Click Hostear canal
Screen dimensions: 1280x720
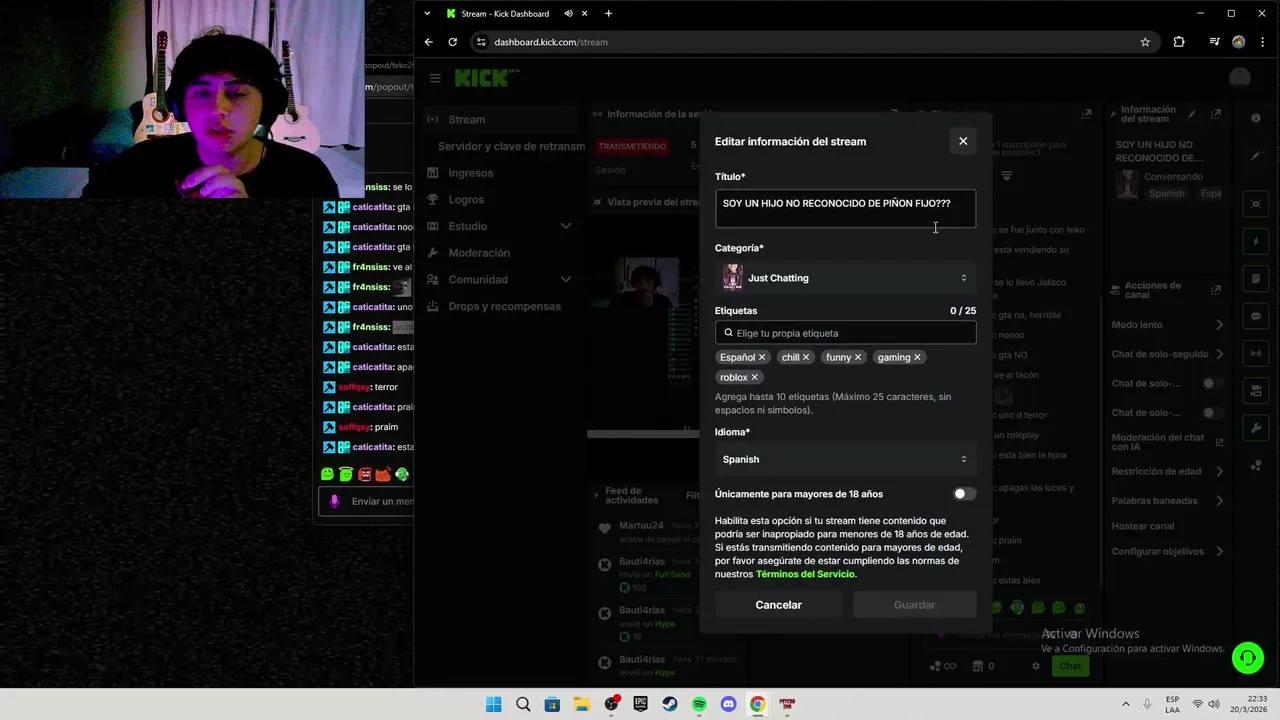[x=1143, y=526]
